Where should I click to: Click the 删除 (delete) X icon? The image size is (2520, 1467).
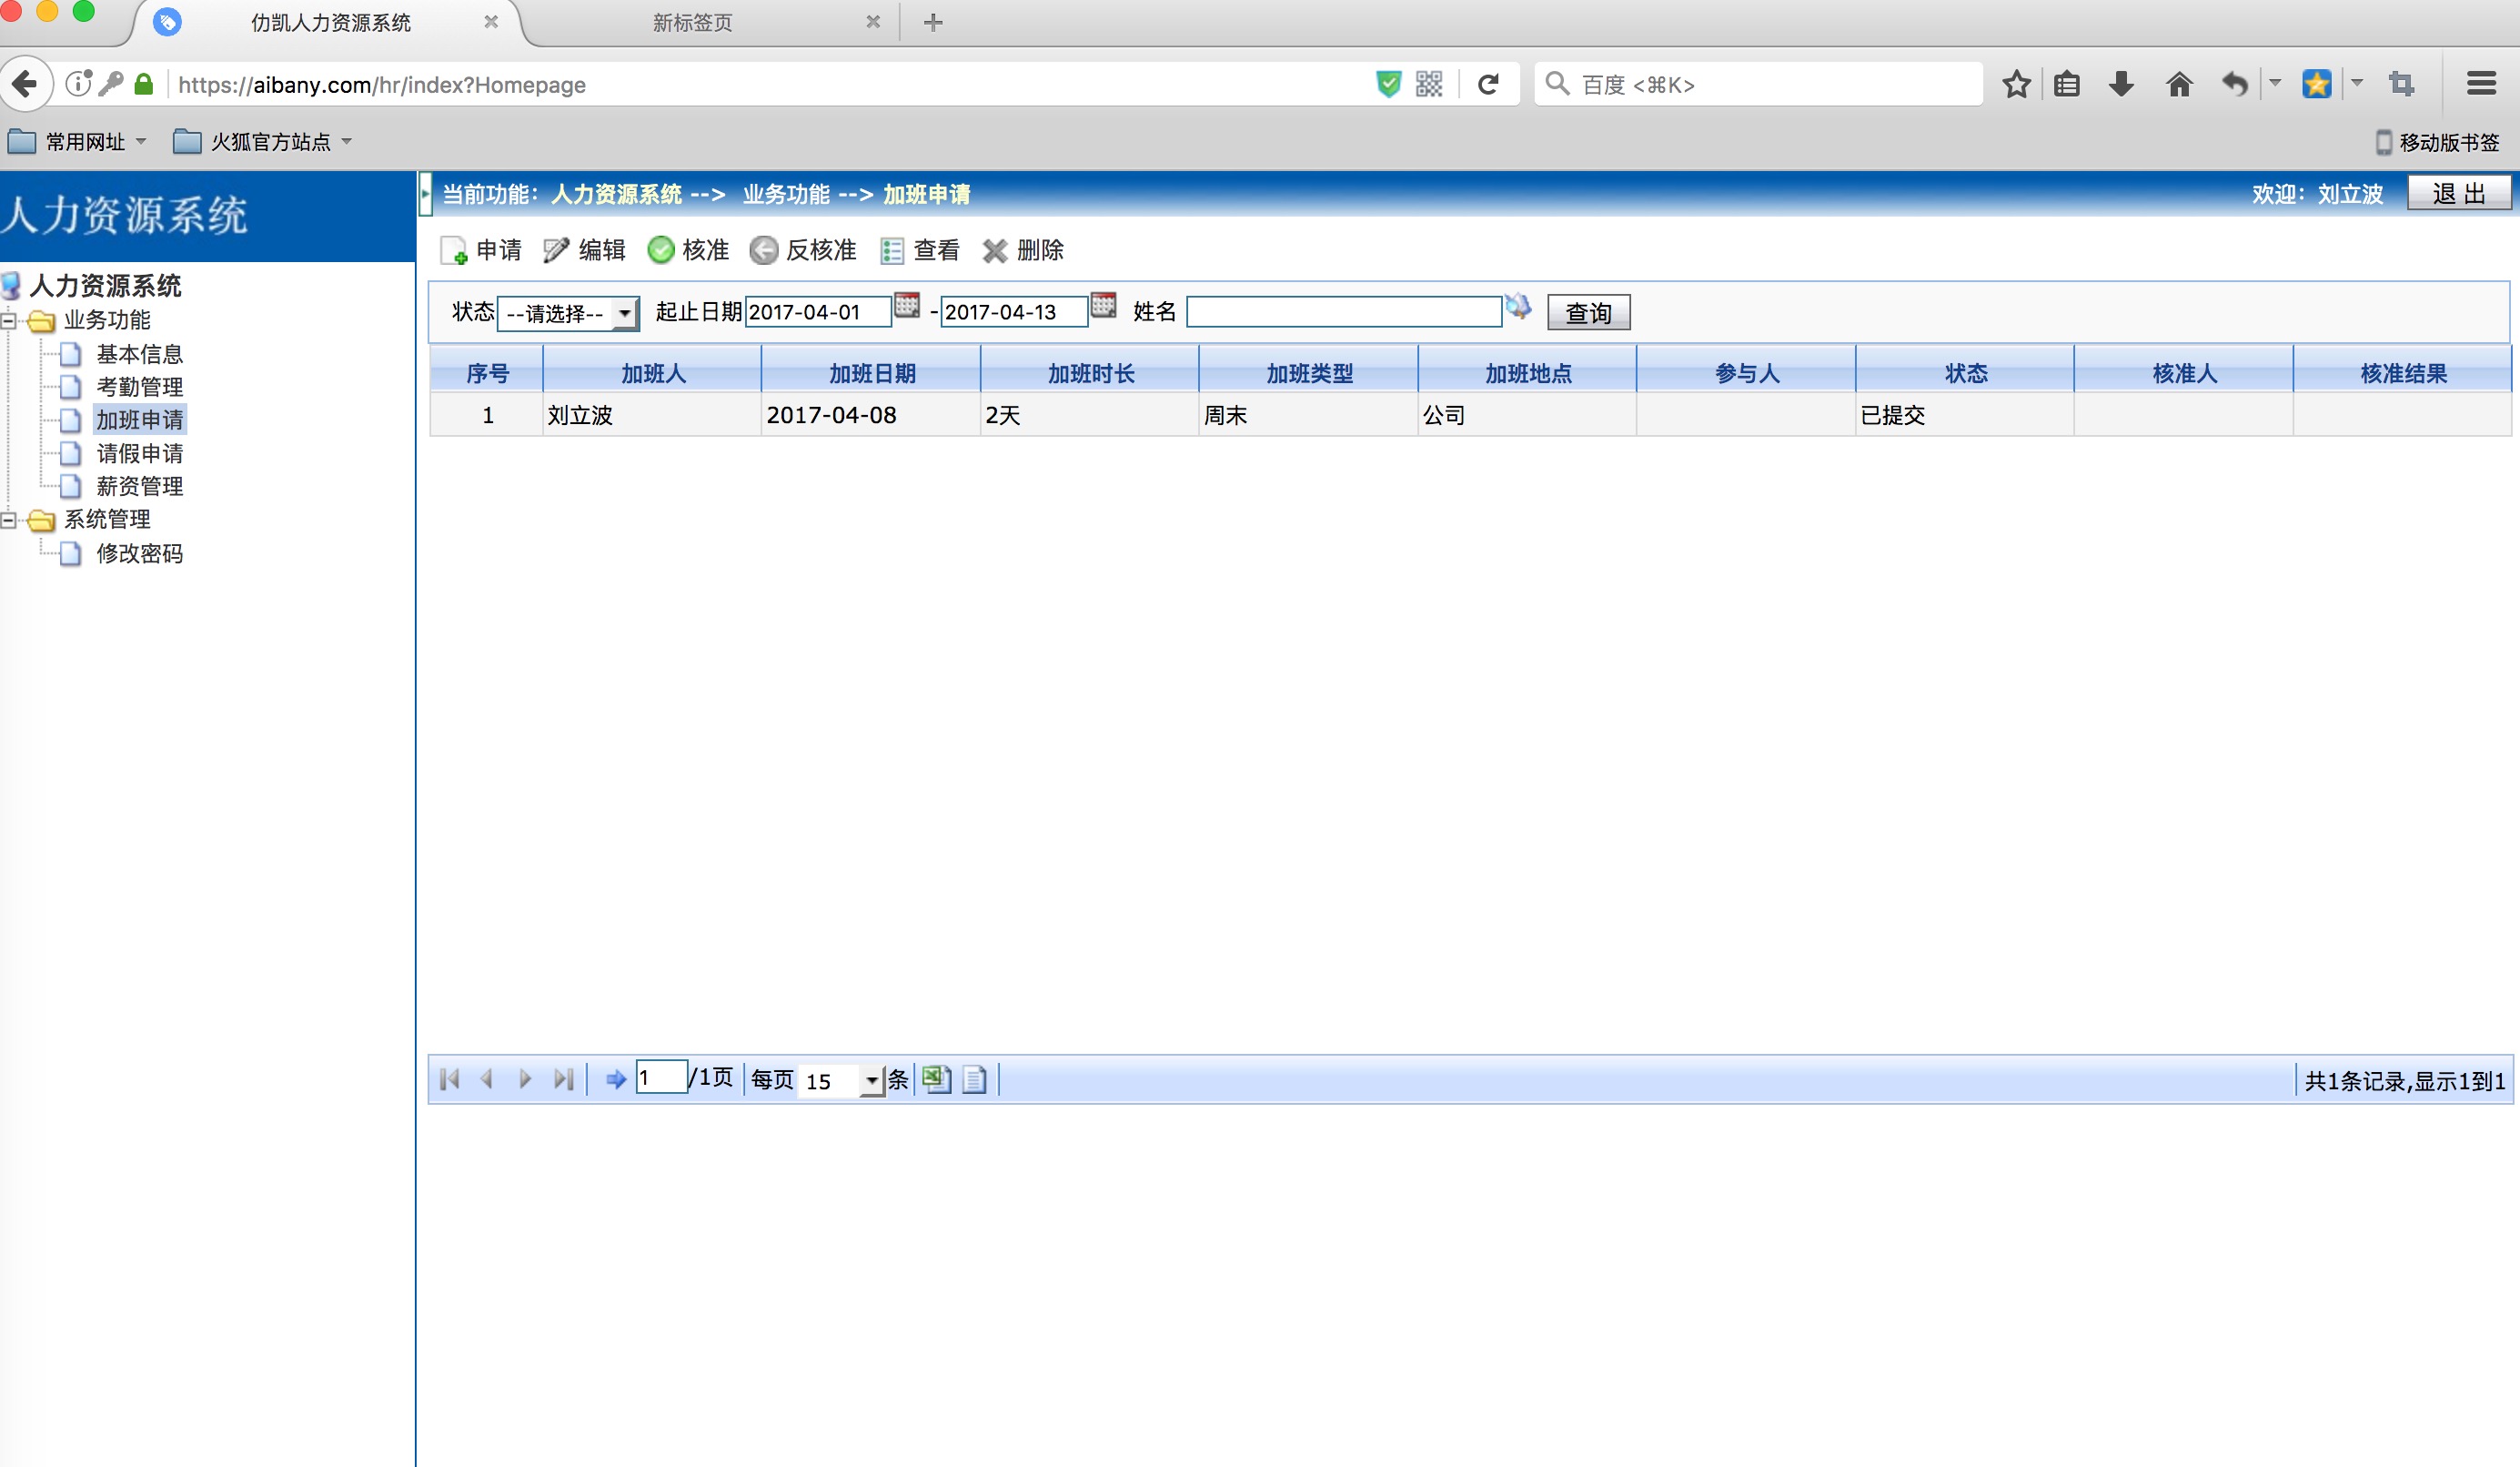[x=994, y=250]
